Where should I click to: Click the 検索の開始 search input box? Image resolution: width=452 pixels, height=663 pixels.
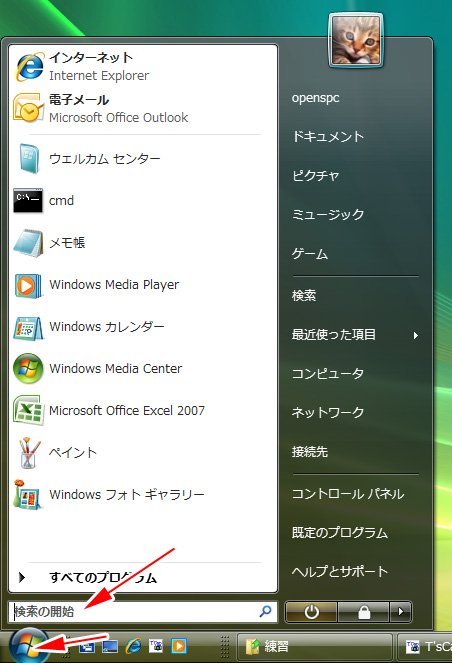coord(135,611)
